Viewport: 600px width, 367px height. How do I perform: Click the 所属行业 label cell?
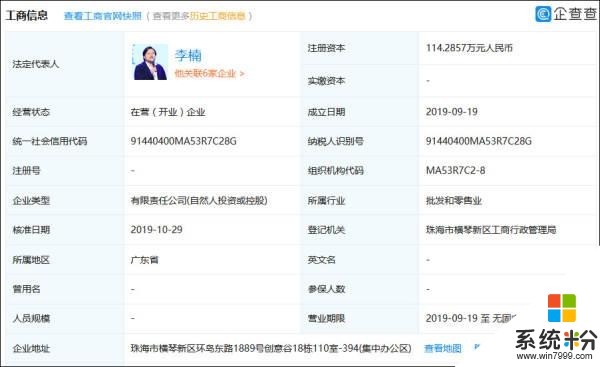coord(360,201)
